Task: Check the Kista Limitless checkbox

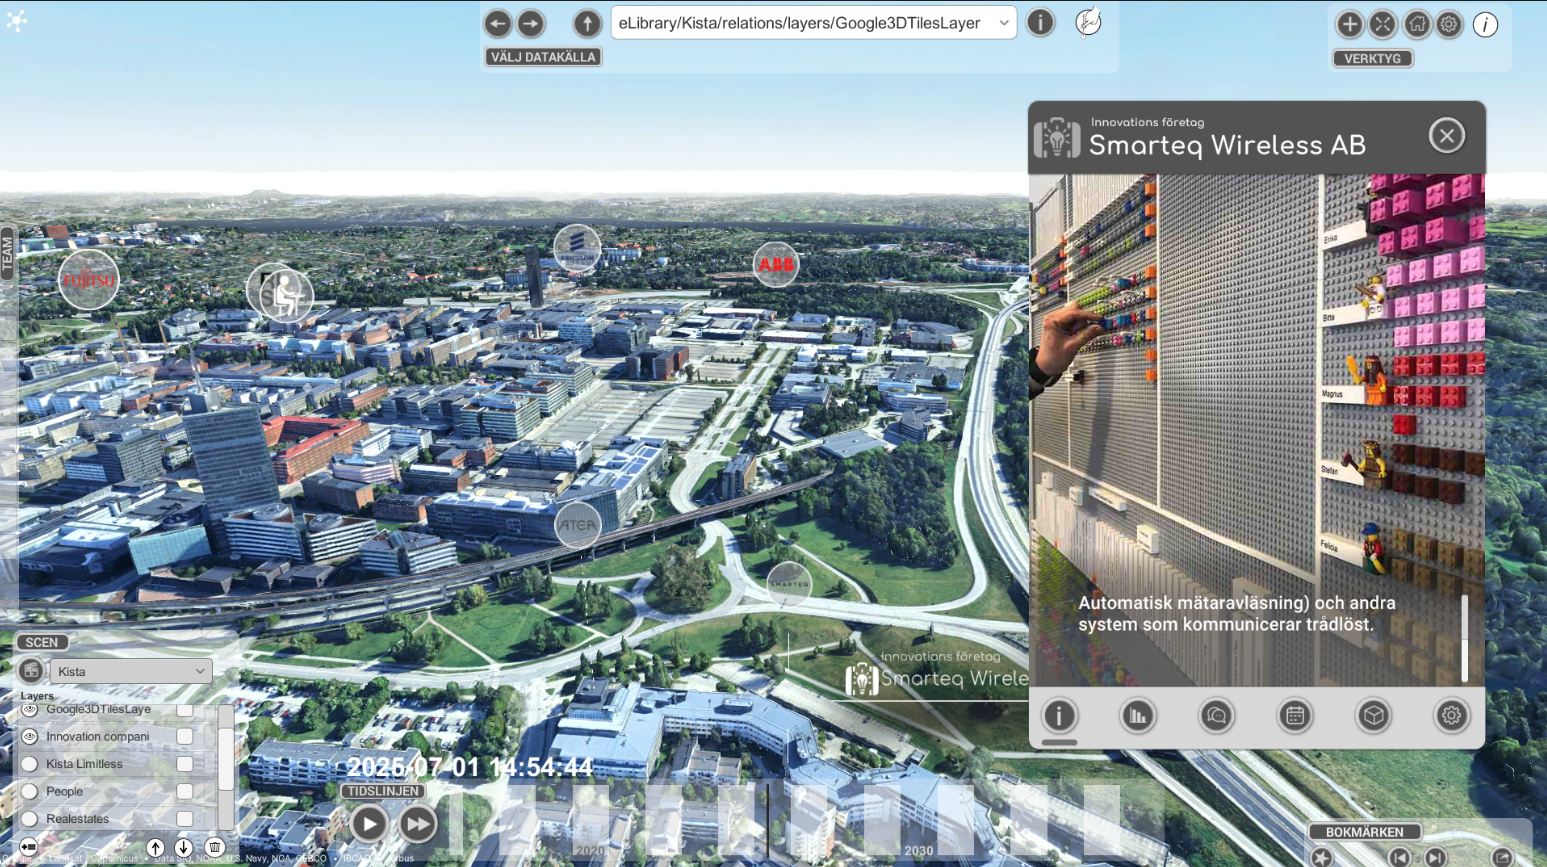Action: pyautogui.click(x=185, y=764)
